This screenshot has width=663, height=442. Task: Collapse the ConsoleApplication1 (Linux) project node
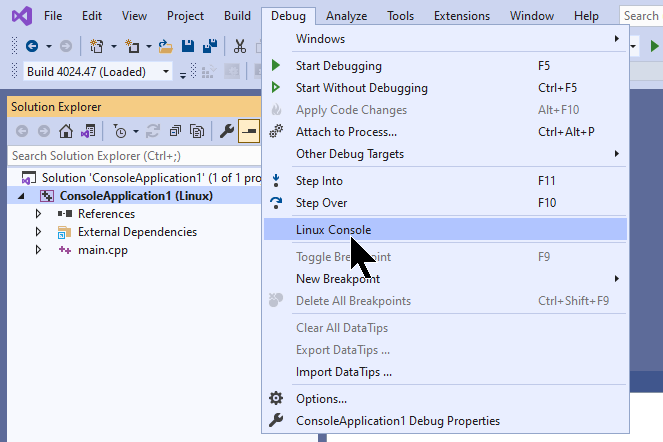coord(21,196)
